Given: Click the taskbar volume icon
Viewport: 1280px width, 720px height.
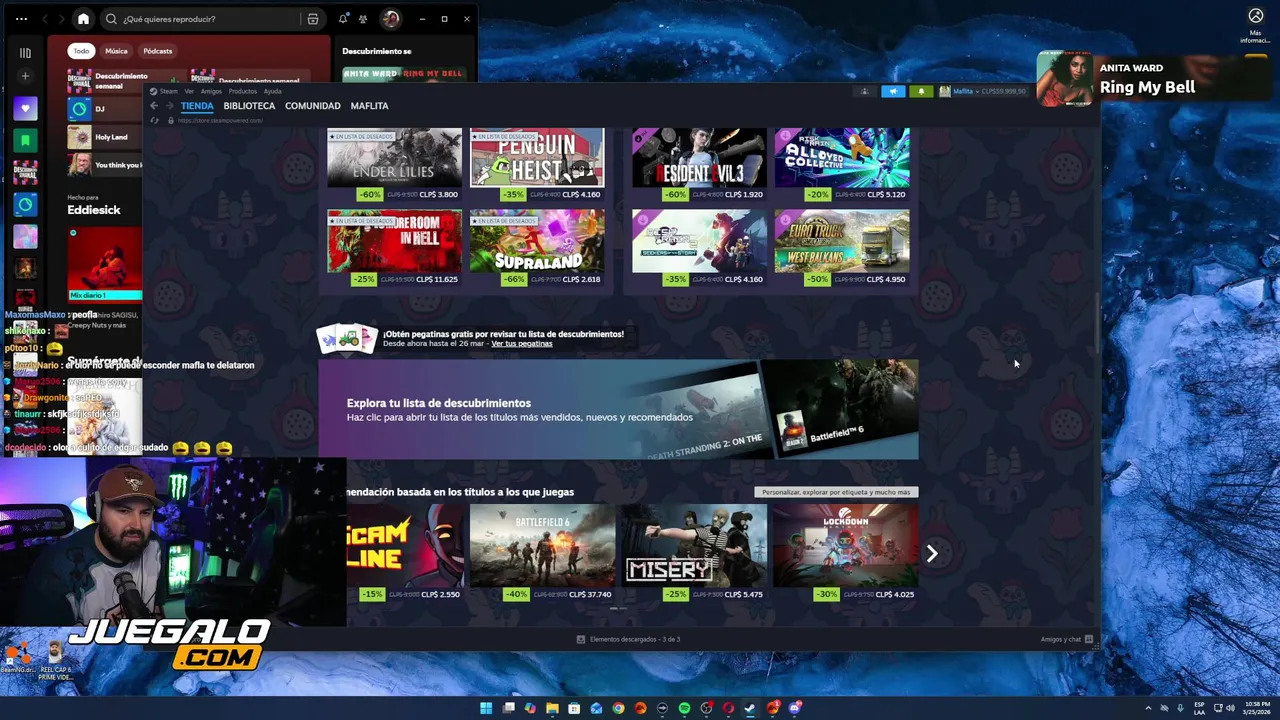Looking at the screenshot, I should pyautogui.click(x=1230, y=708).
